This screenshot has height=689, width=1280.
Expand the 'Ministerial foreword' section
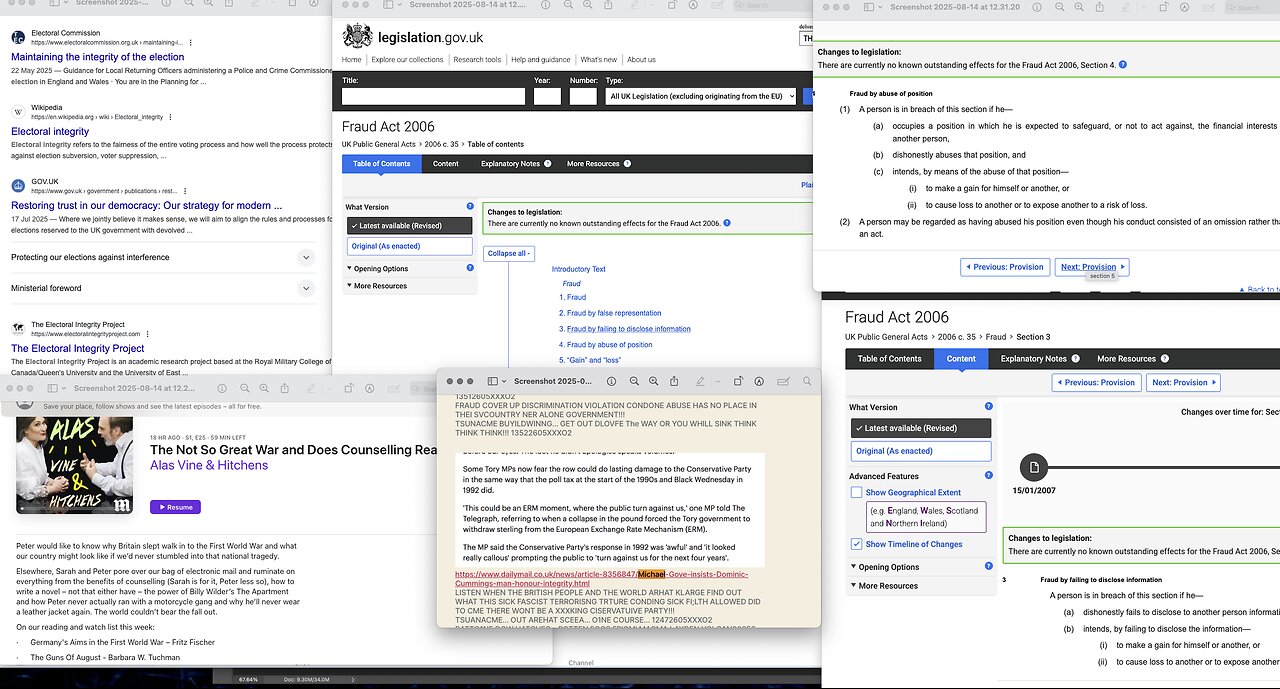[307, 289]
